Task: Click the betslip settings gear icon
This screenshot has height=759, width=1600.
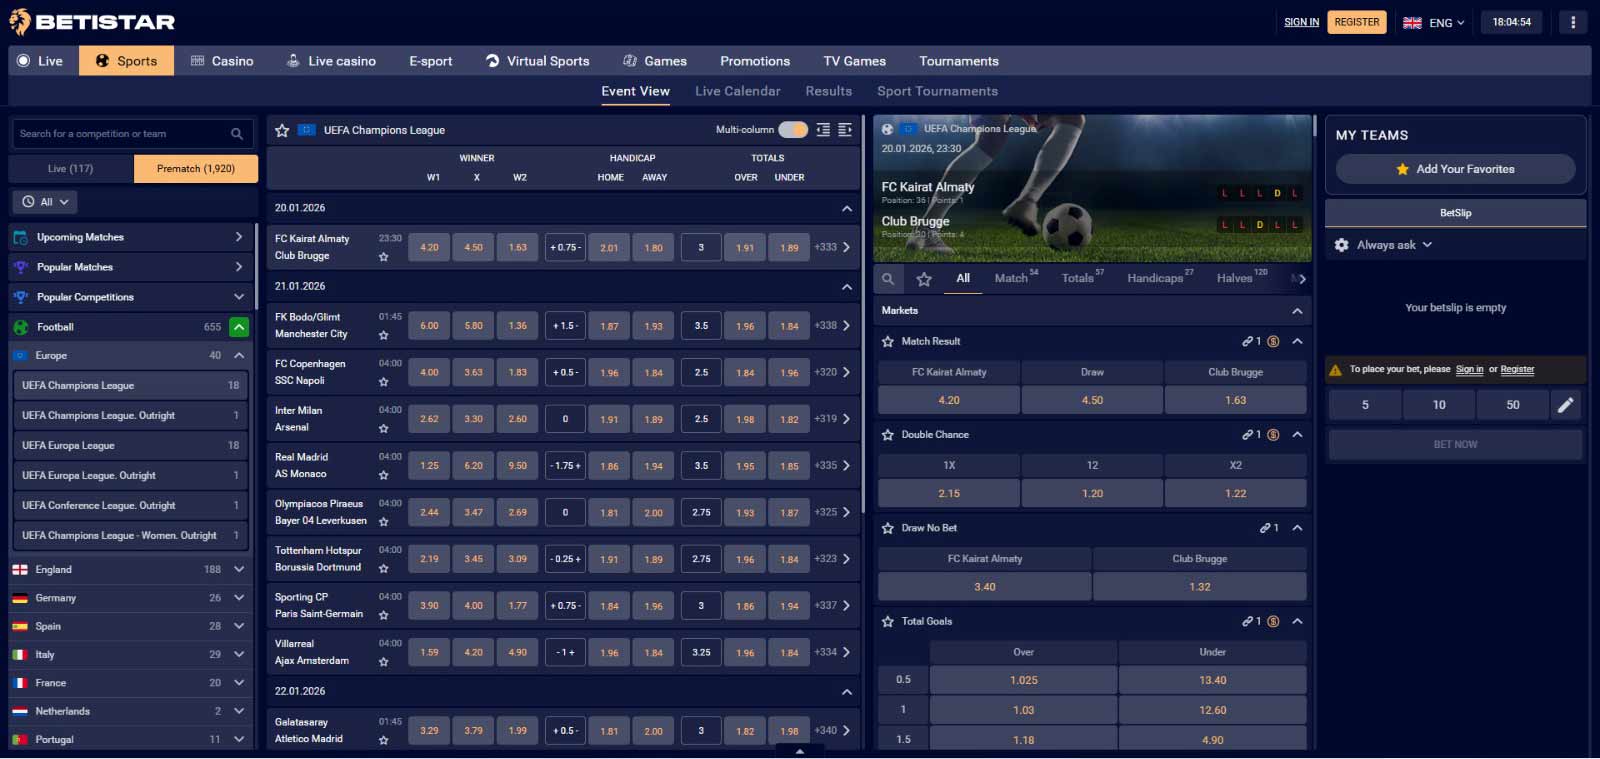Action: [1342, 245]
